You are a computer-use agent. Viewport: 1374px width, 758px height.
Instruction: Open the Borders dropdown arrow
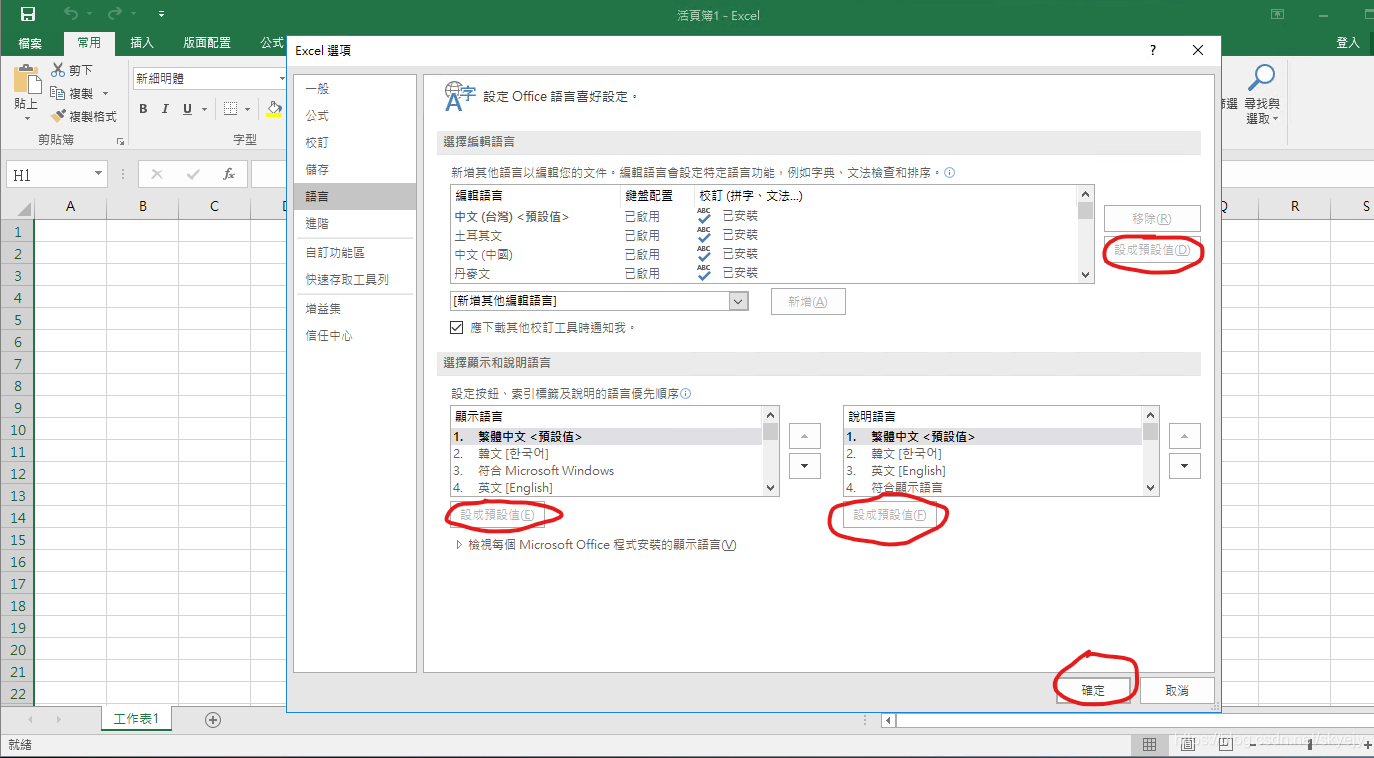248,109
